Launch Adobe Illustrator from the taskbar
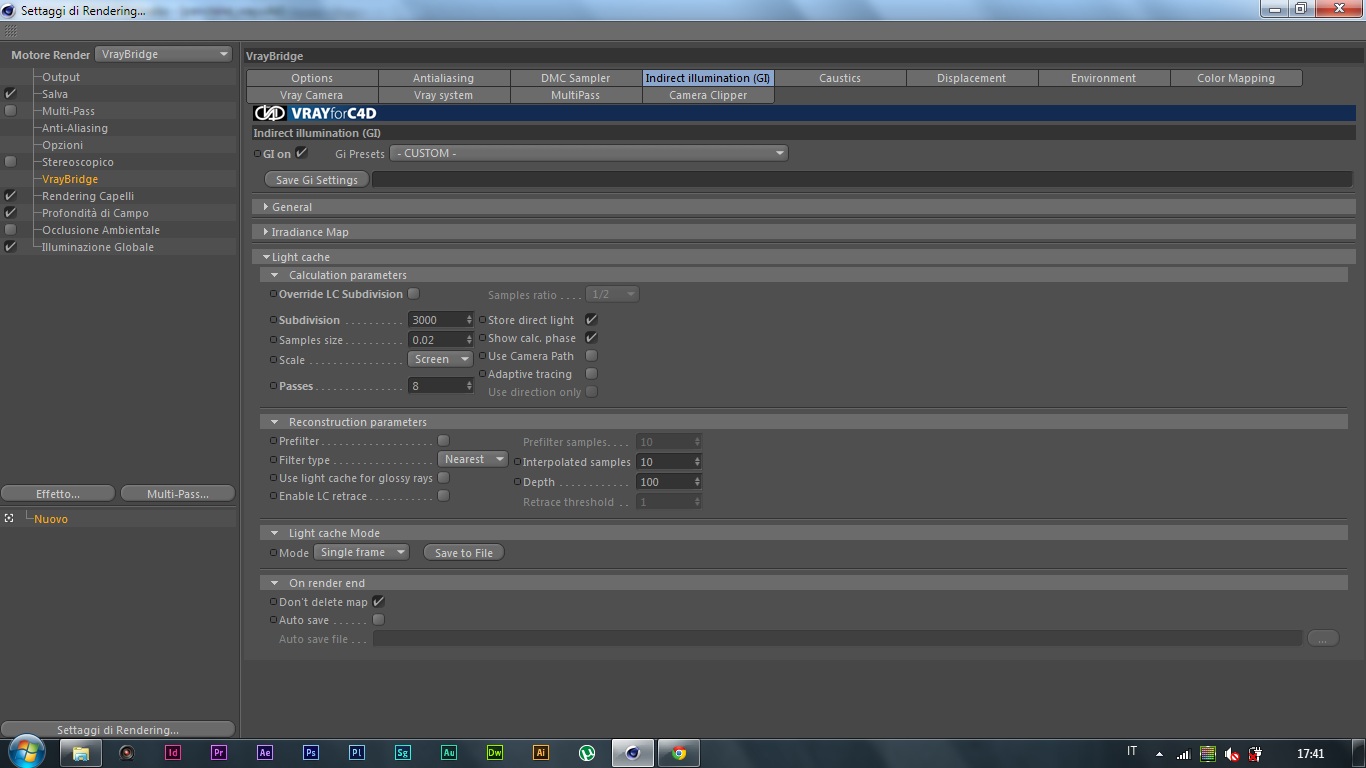Image resolution: width=1366 pixels, height=768 pixels. (x=541, y=753)
